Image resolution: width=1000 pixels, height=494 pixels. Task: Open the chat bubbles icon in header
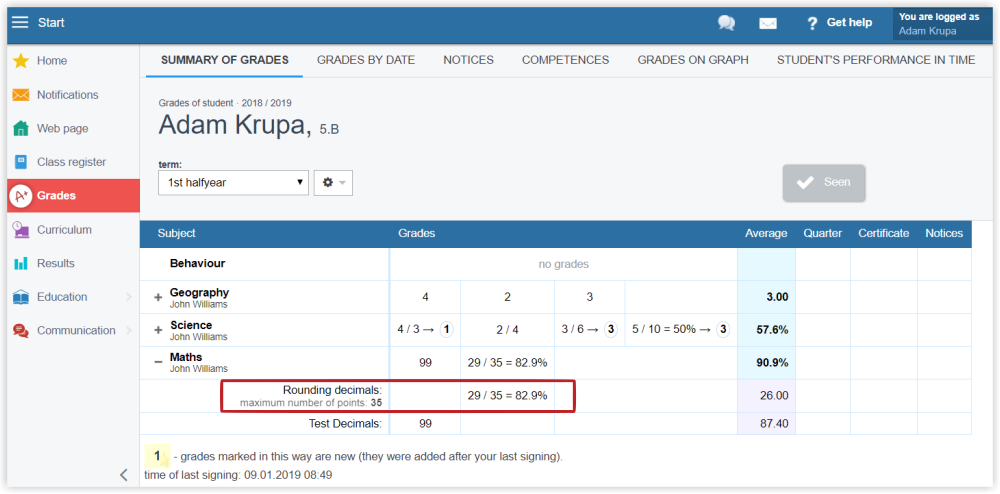[x=726, y=23]
